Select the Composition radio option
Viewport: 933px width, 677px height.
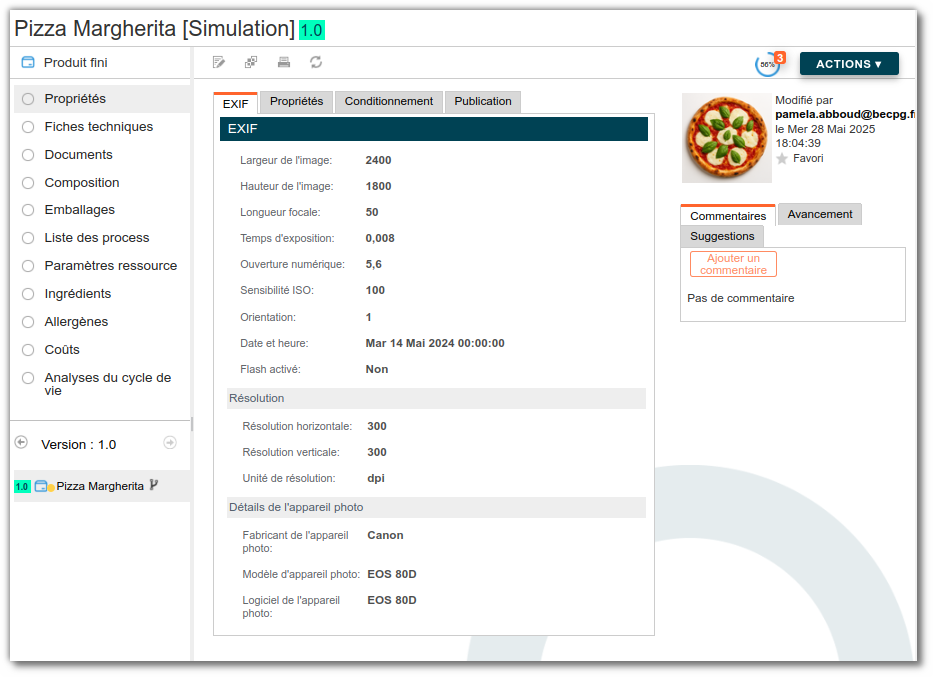[x=28, y=183]
